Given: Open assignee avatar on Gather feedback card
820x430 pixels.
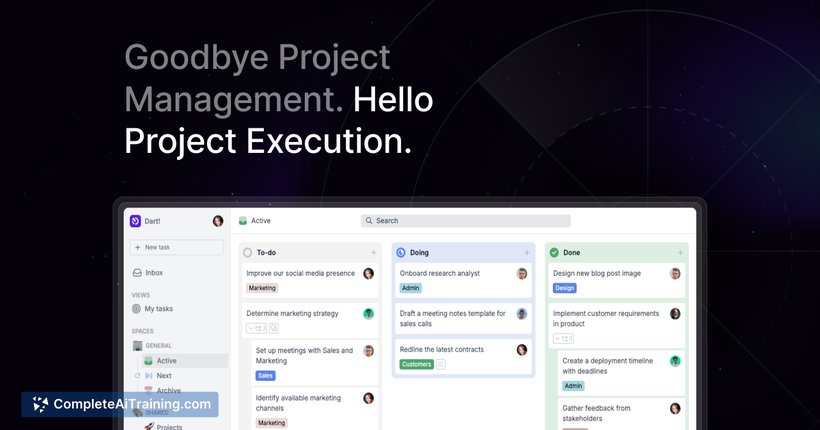Looking at the screenshot, I should pyautogui.click(x=675, y=409).
